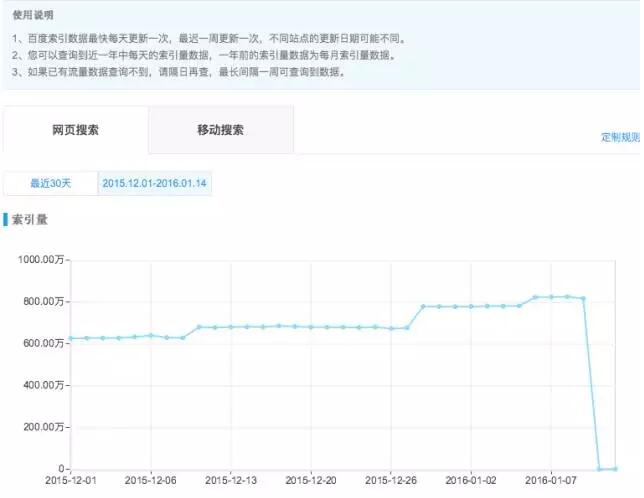The width and height of the screenshot is (644, 498).
Task: Click the data point above 2016-01-02
Action: (471, 306)
